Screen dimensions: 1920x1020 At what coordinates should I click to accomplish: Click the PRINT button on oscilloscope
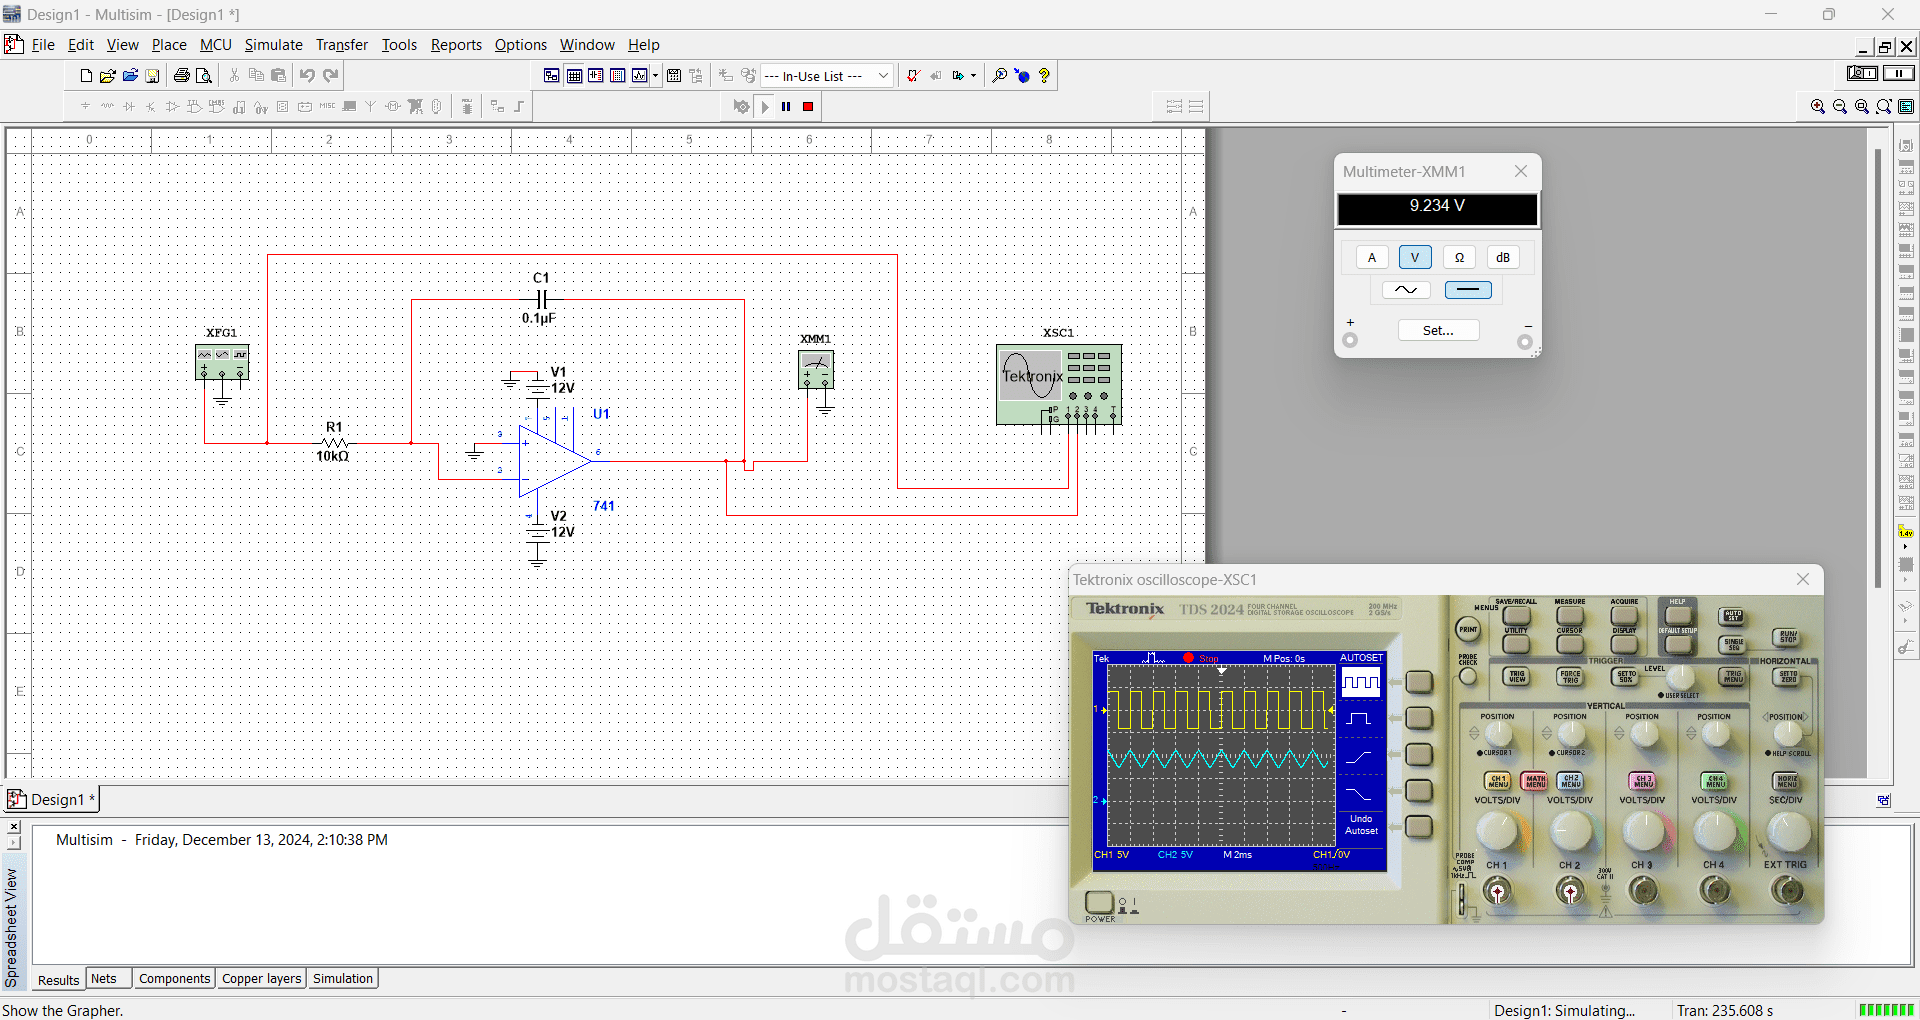[1467, 629]
